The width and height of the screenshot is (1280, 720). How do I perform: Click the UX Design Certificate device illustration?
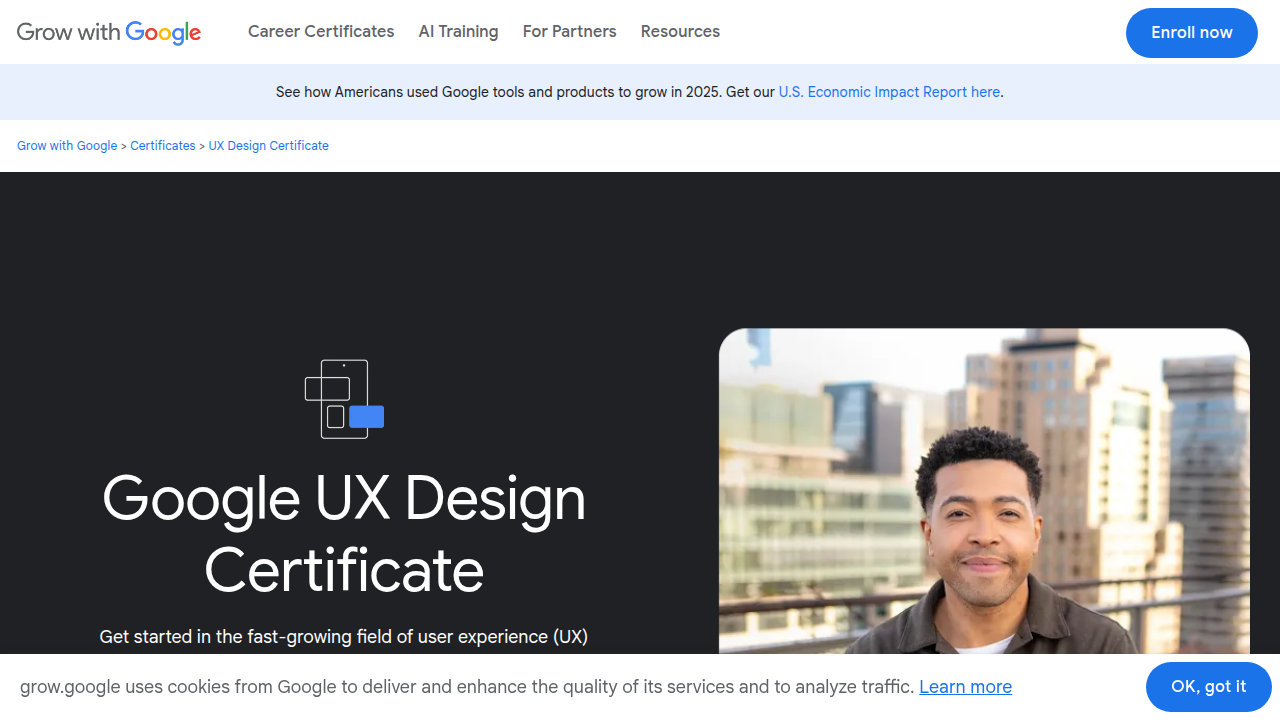[x=344, y=398]
